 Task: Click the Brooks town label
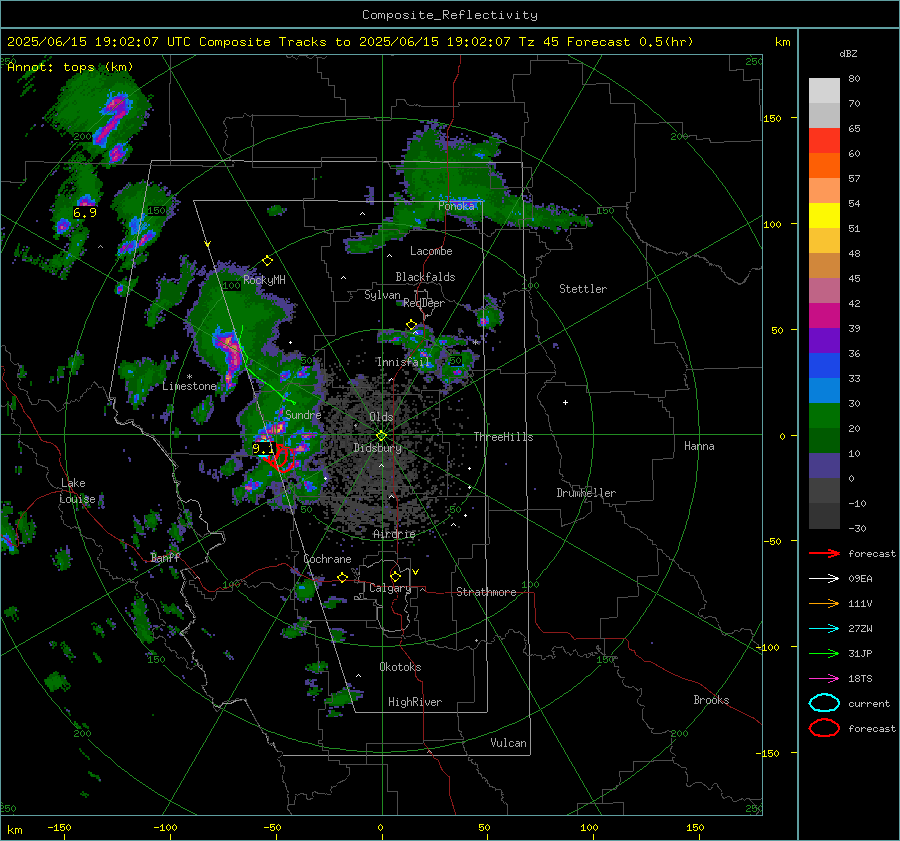(711, 700)
